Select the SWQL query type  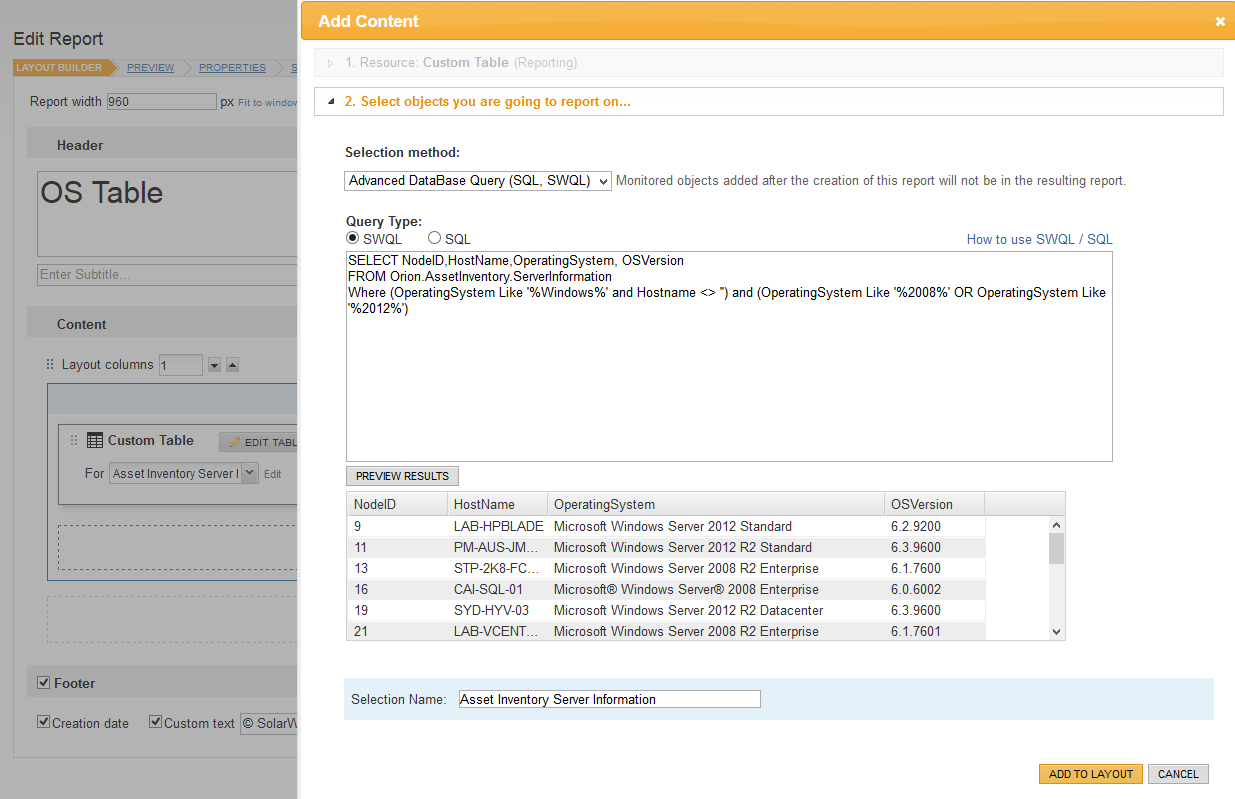(352, 238)
